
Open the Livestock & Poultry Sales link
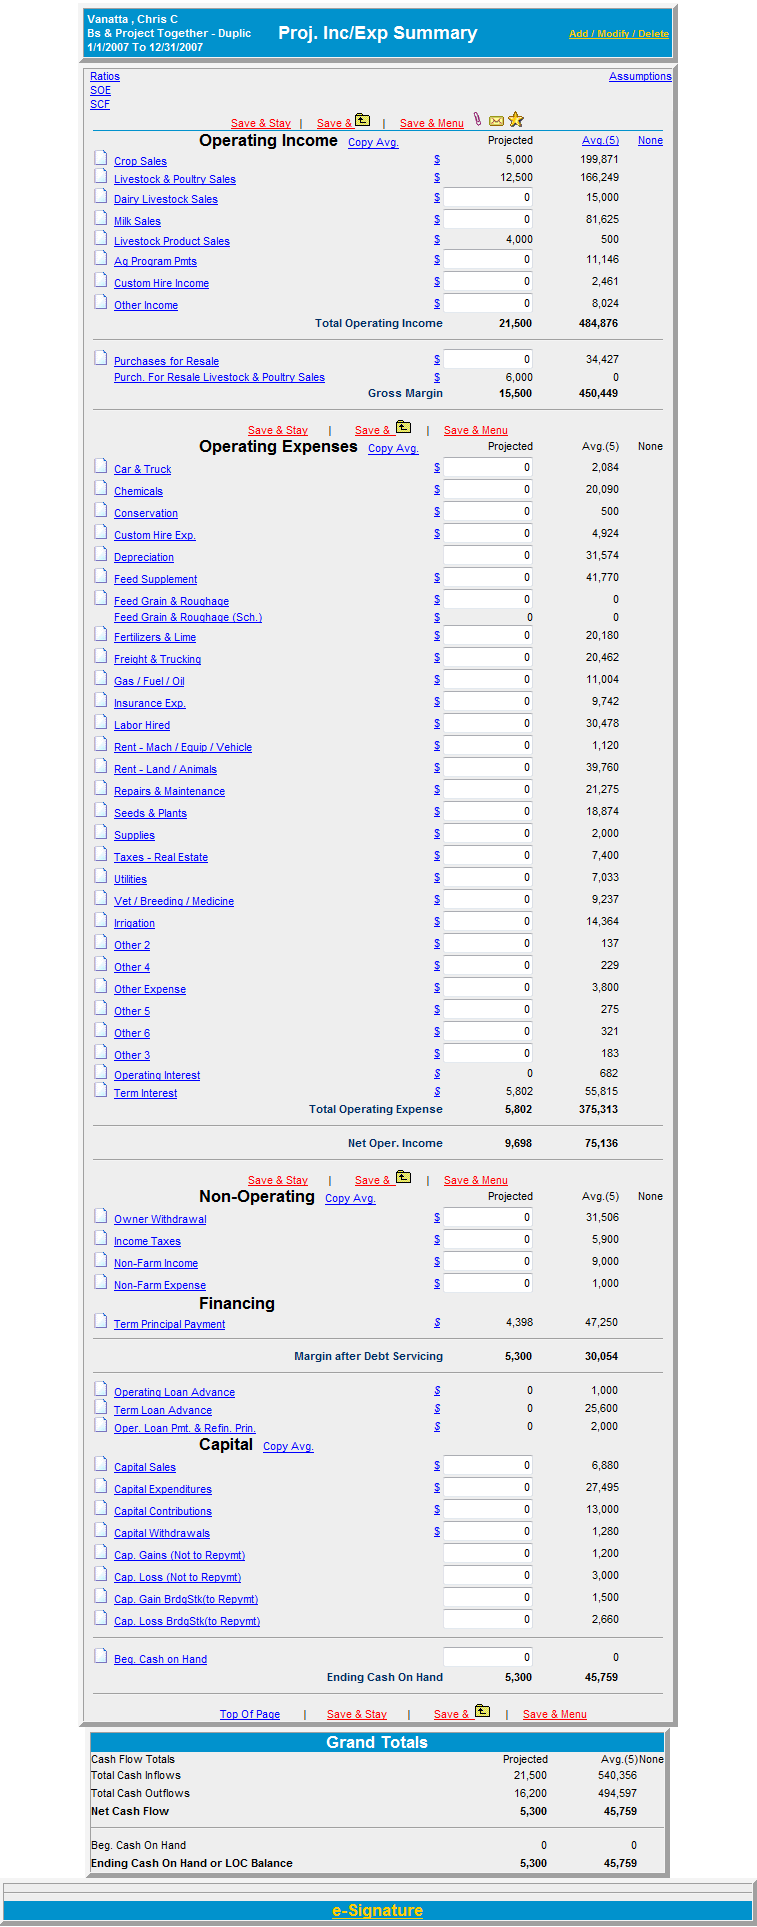pyautogui.click(x=175, y=180)
